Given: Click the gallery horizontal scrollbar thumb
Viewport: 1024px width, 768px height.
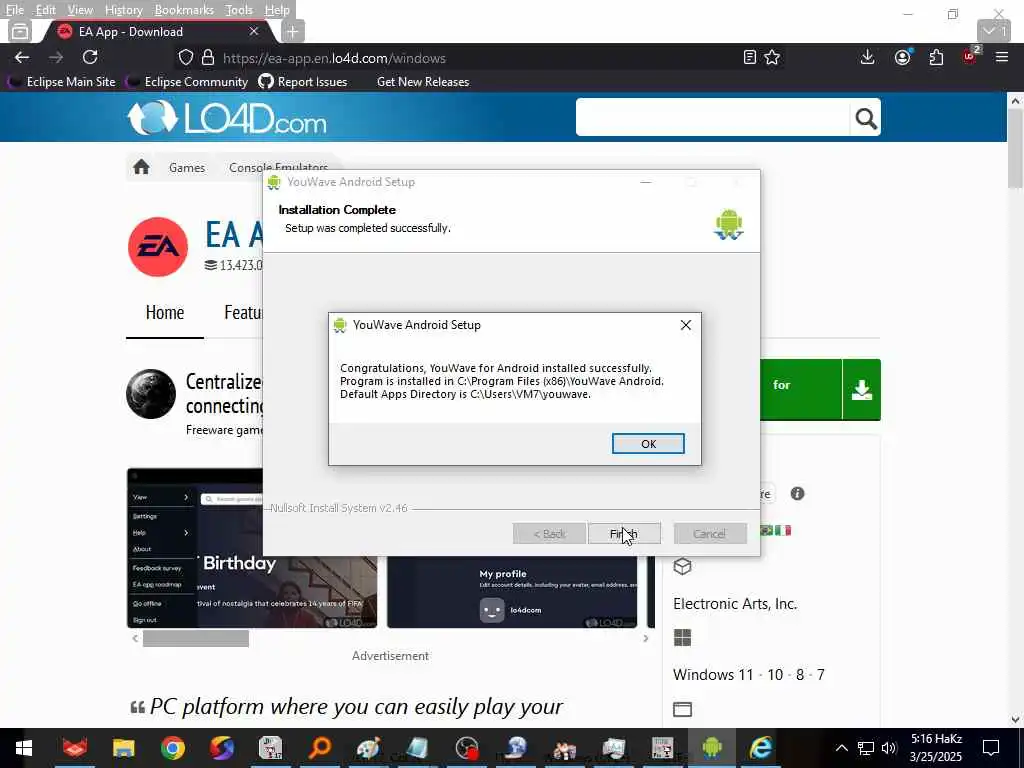Looking at the screenshot, I should 196,639.
